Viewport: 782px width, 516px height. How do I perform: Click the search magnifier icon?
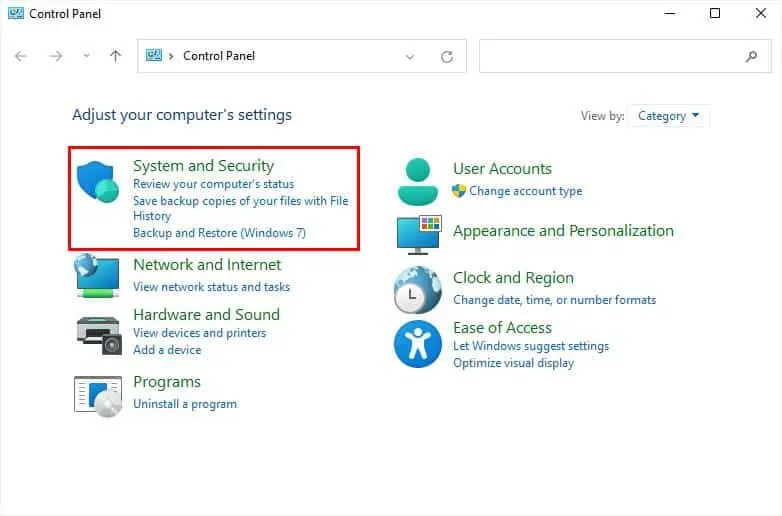(x=751, y=56)
